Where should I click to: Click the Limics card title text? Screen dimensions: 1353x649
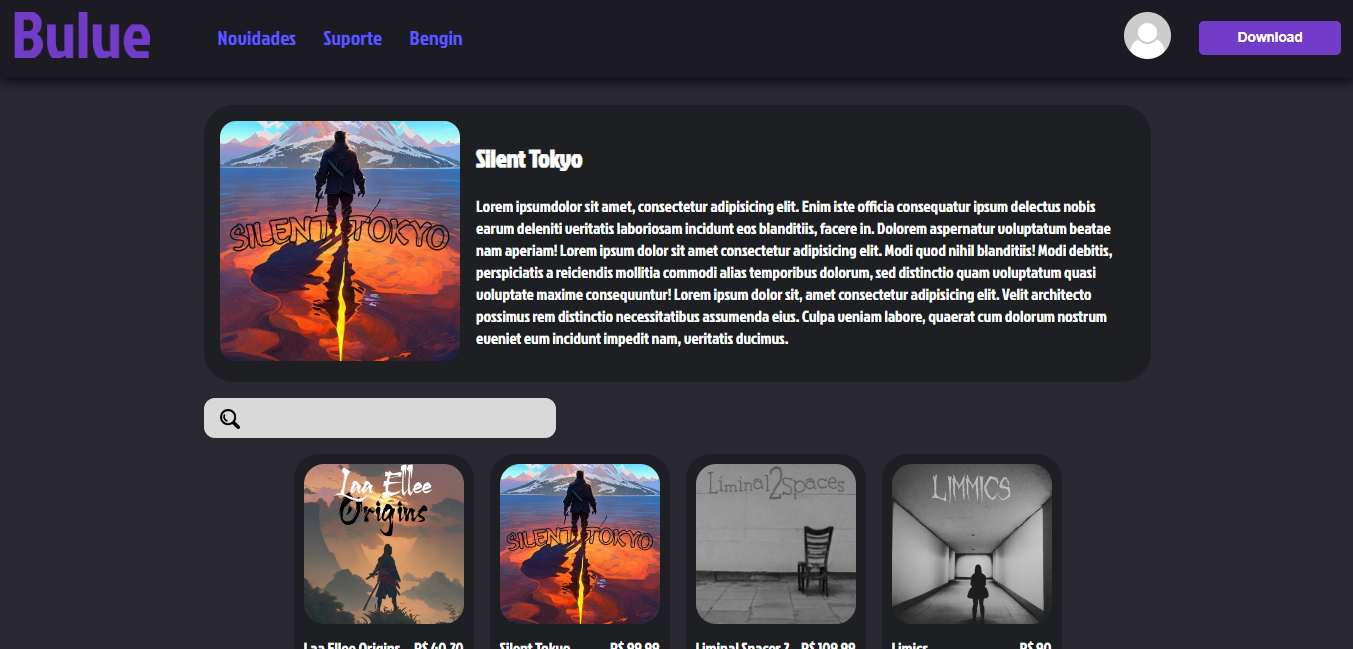click(910, 644)
